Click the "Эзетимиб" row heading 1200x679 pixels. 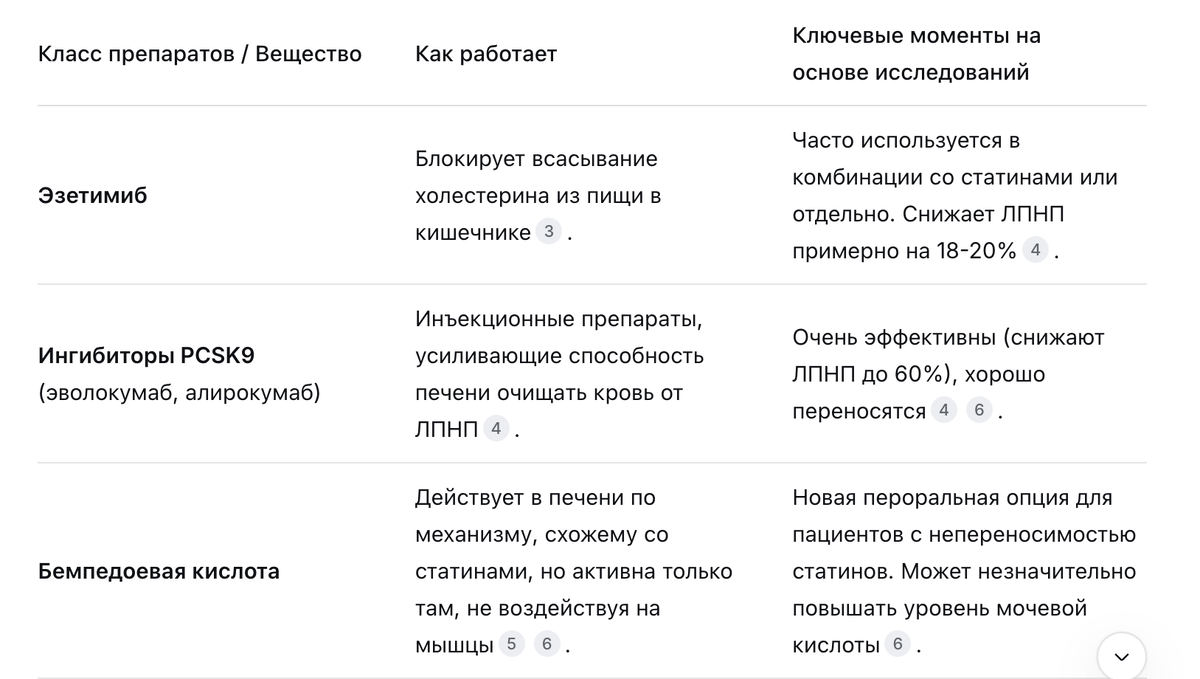click(92, 195)
